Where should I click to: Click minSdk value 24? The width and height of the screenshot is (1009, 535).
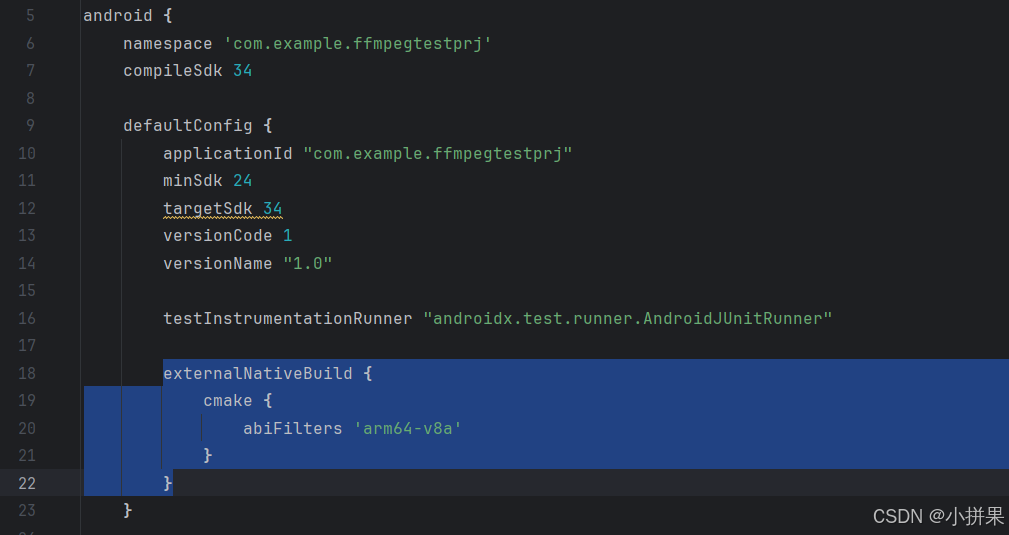click(243, 180)
